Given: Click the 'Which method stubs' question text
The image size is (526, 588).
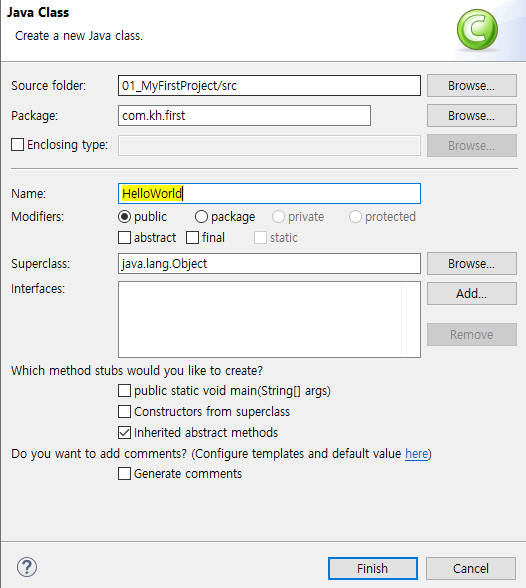Looking at the screenshot, I should (x=137, y=370).
